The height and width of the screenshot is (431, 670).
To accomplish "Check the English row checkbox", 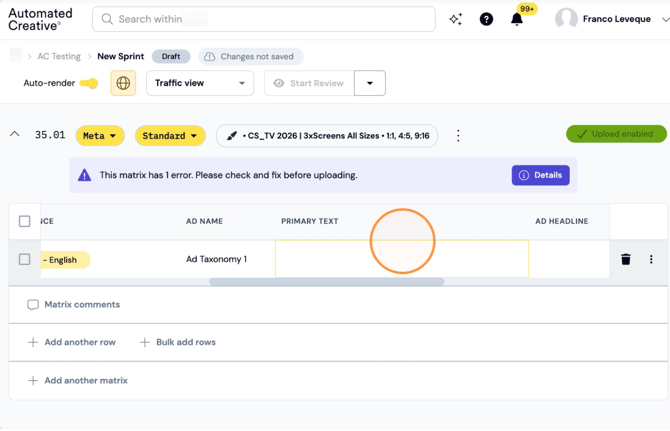I will [x=24, y=259].
